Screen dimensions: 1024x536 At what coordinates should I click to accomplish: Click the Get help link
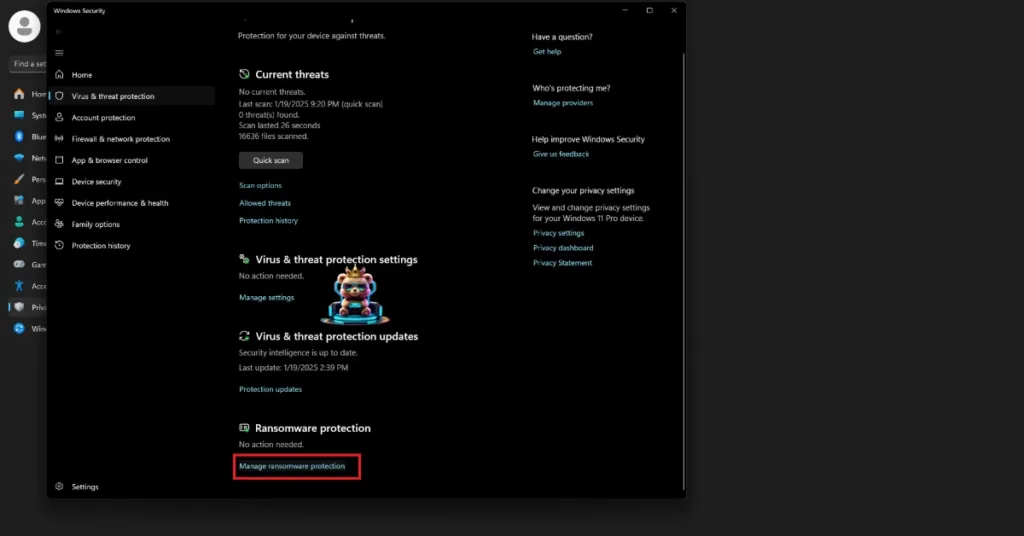pyautogui.click(x=547, y=52)
